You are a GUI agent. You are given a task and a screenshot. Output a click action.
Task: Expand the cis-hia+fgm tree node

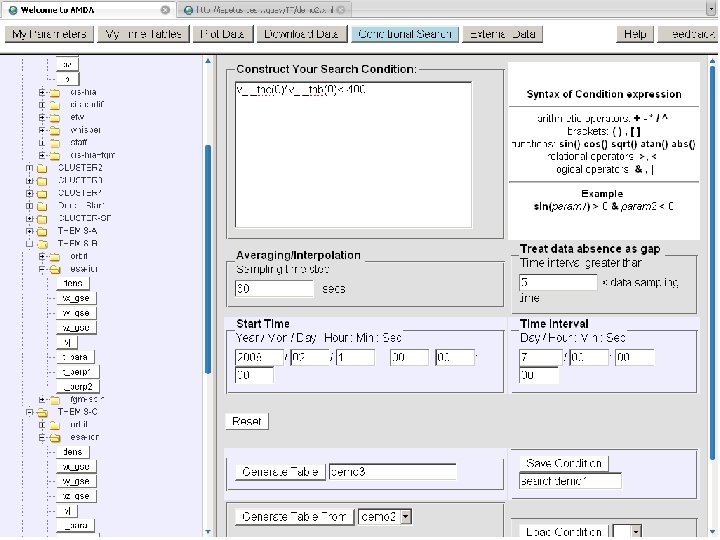click(42, 156)
